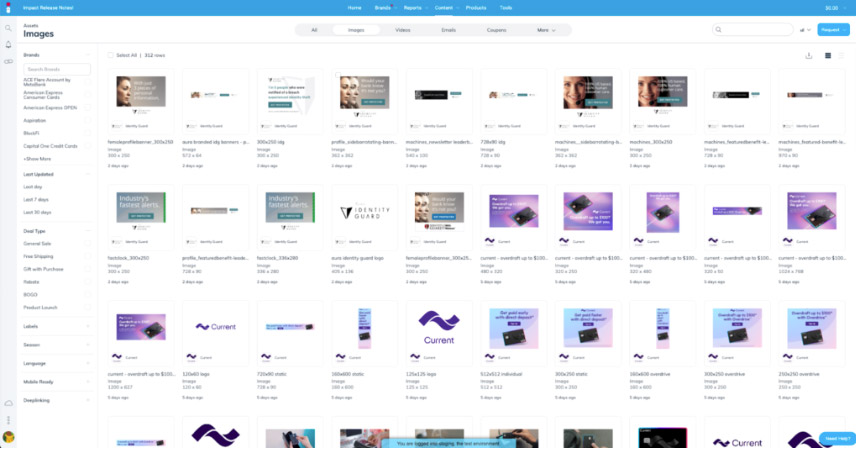Open notifications bell in left sidebar
The width and height of the screenshot is (856, 461).
tap(8, 44)
